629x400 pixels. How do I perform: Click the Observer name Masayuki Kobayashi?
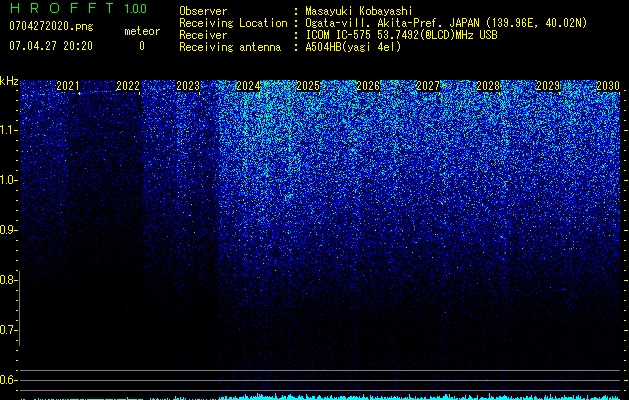click(359, 12)
